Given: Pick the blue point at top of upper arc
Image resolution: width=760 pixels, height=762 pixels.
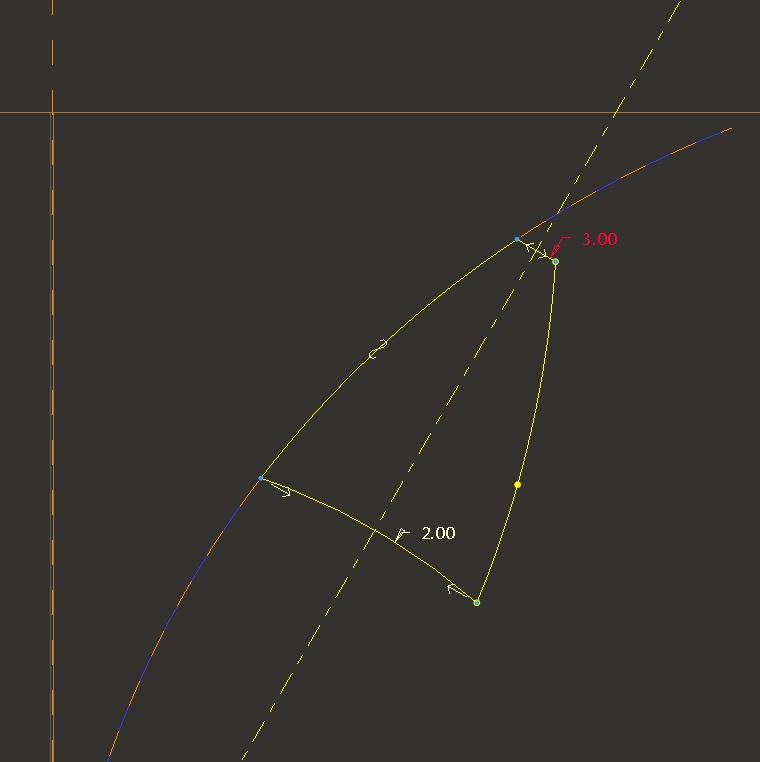Looking at the screenshot, I should pos(517,239).
